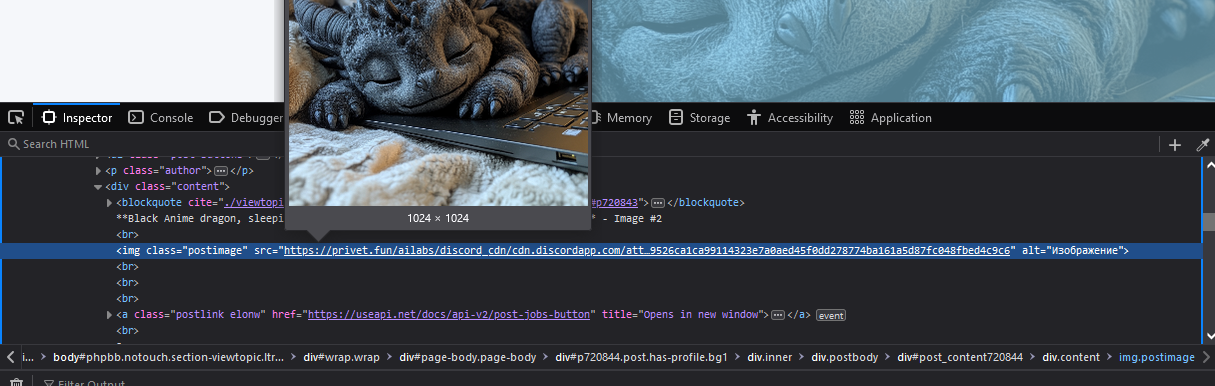Image resolution: width=1215 pixels, height=386 pixels.
Task: Open the Console tab
Action: pos(160,117)
